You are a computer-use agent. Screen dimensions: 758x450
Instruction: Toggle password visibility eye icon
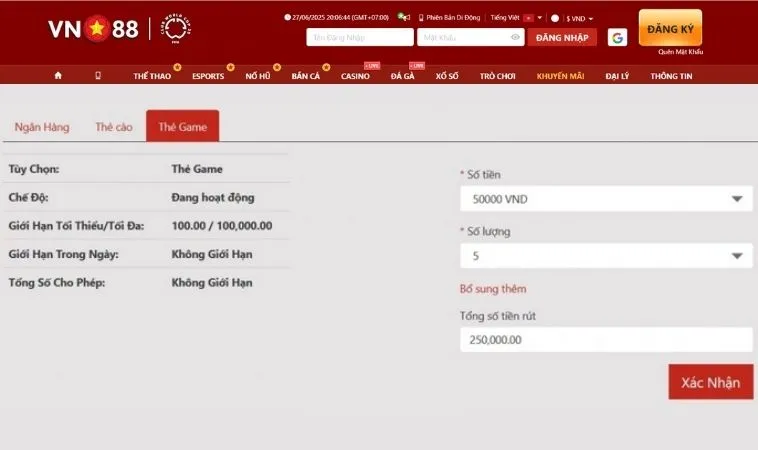[515, 38]
